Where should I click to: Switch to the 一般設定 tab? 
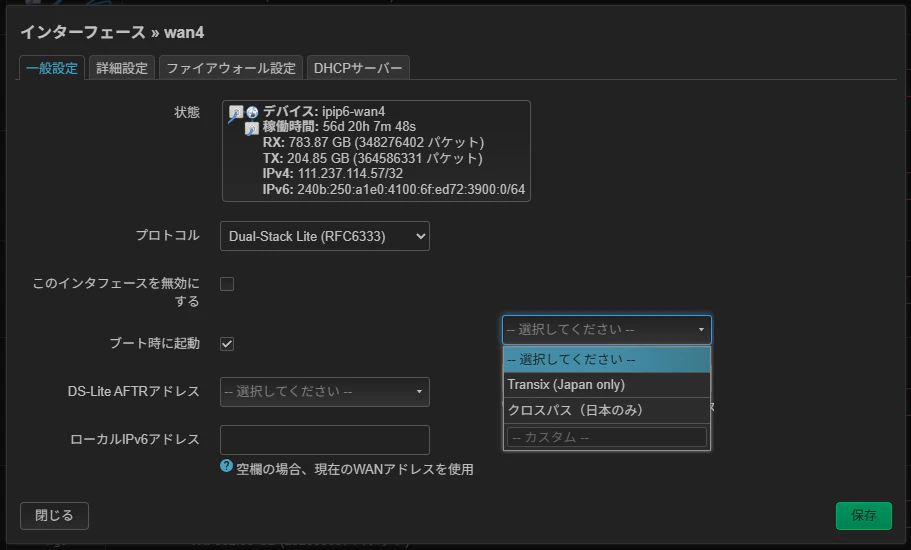pos(52,68)
